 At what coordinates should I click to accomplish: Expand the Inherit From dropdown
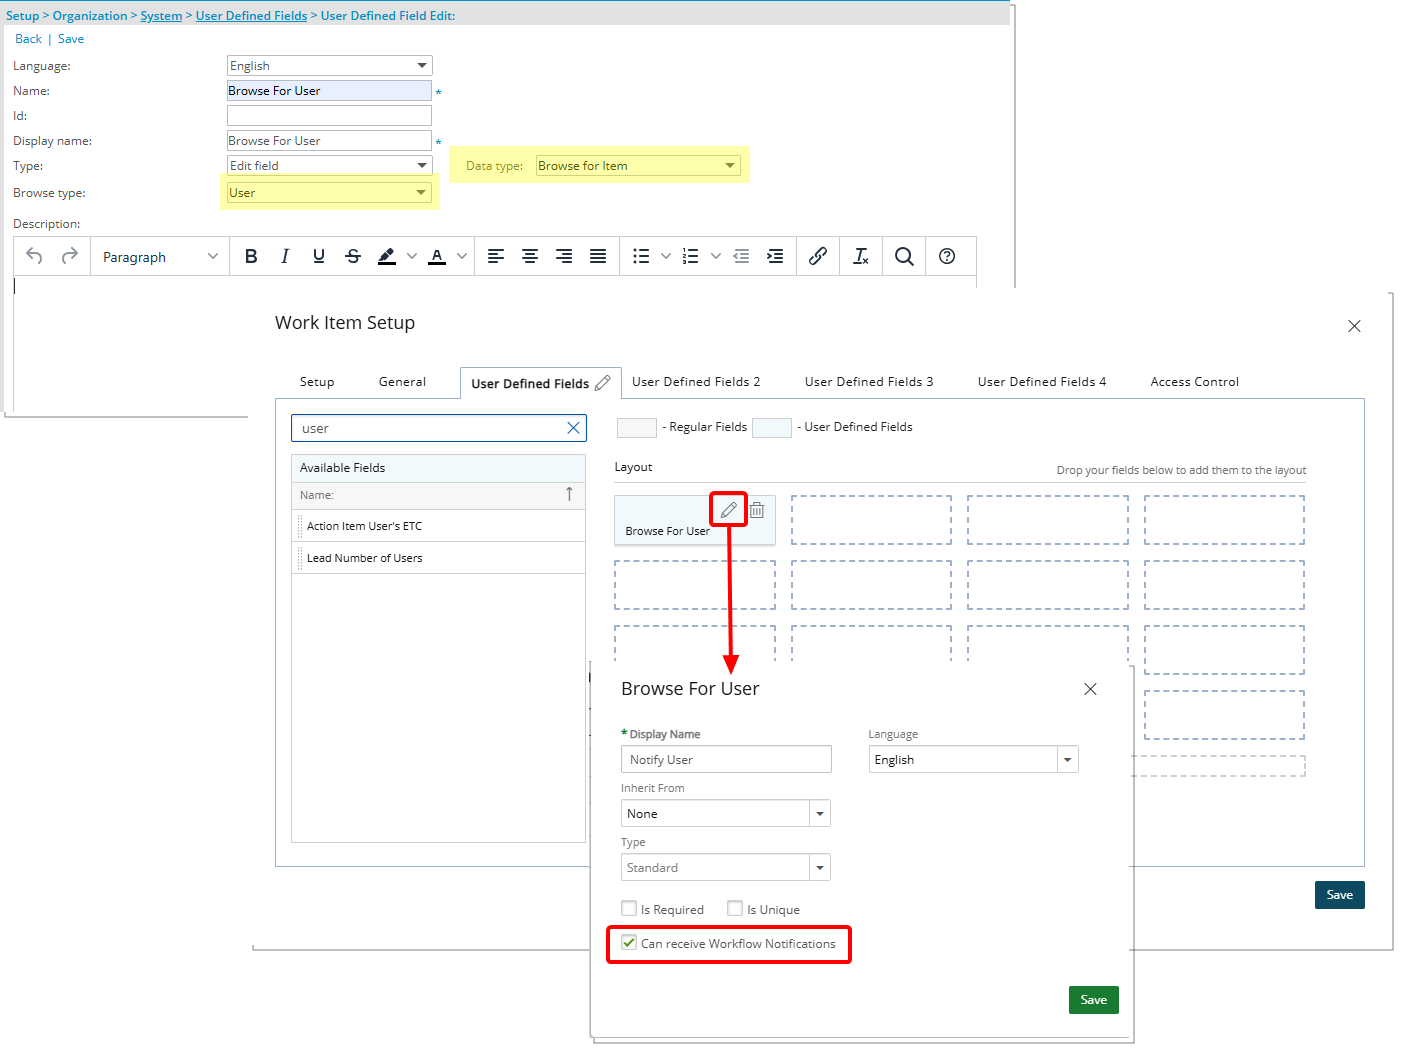tap(819, 813)
